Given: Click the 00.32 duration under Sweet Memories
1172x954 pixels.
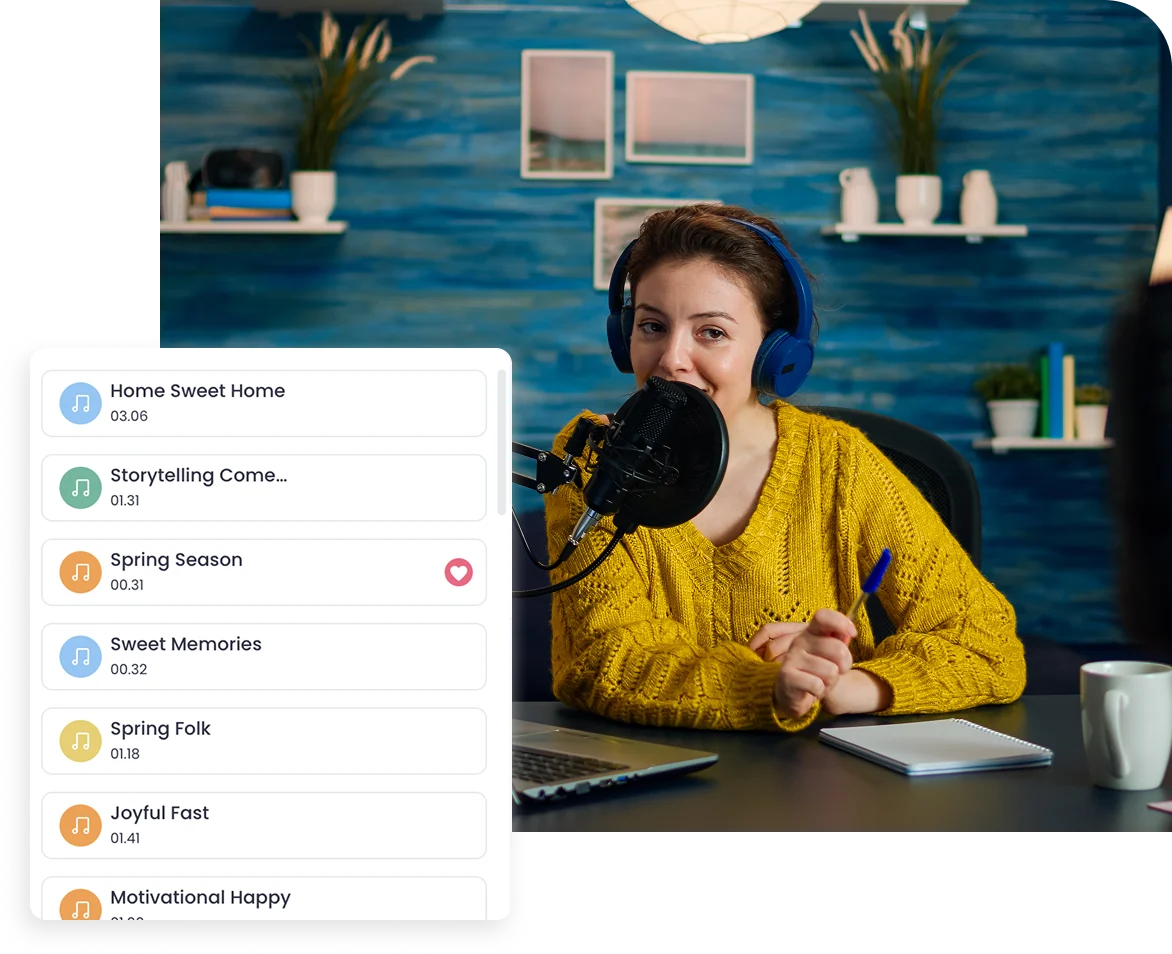Looking at the screenshot, I should tap(129, 669).
